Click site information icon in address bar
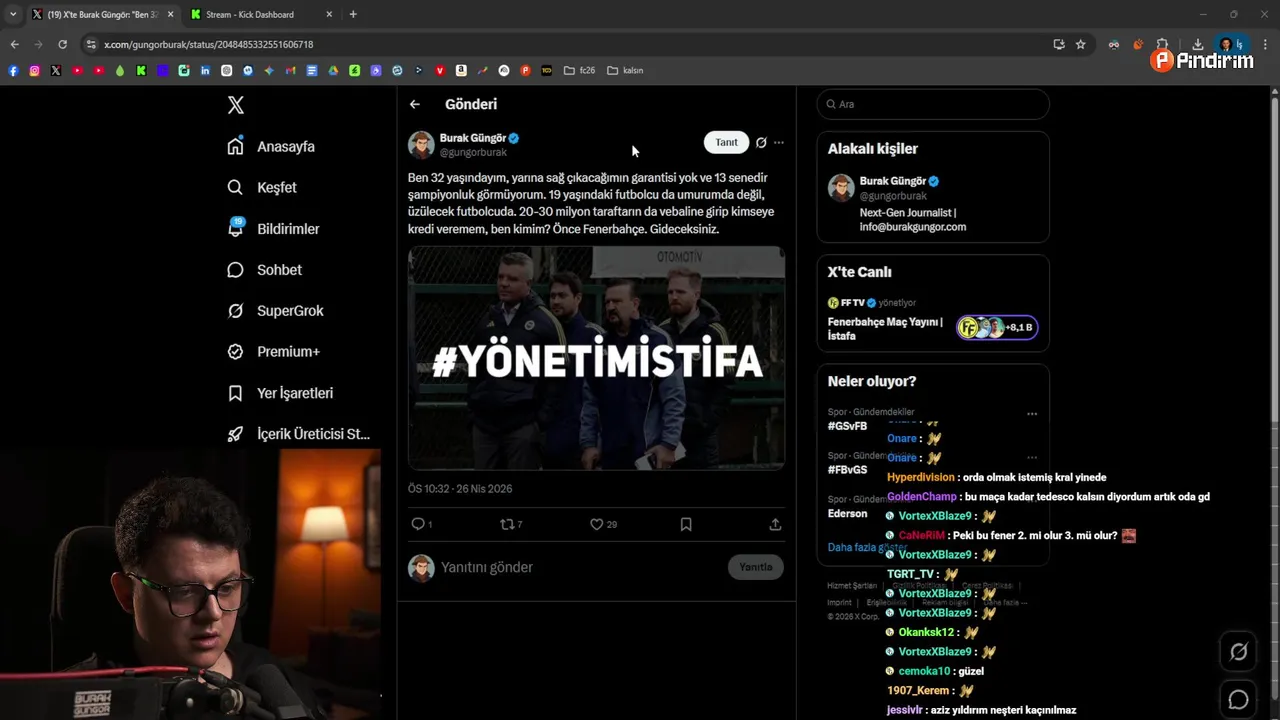Image resolution: width=1280 pixels, height=720 pixels. pos(91,44)
